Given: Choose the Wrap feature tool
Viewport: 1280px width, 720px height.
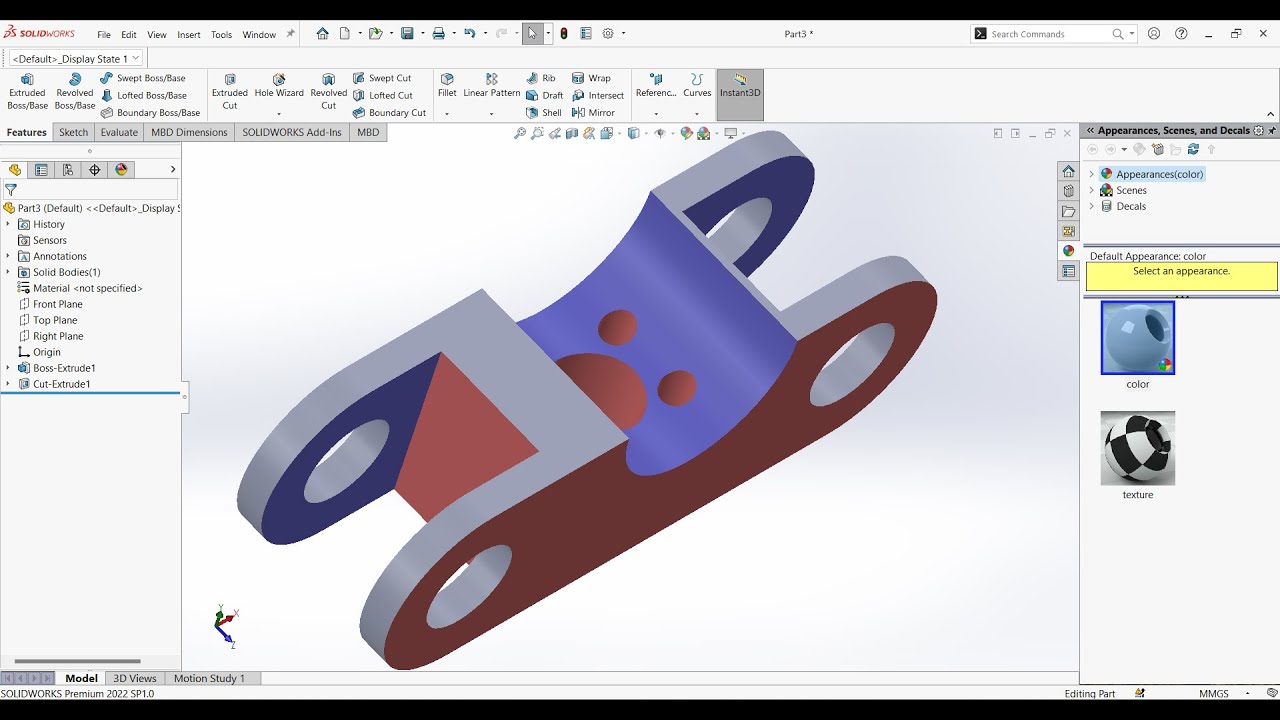Looking at the screenshot, I should pyautogui.click(x=591, y=78).
